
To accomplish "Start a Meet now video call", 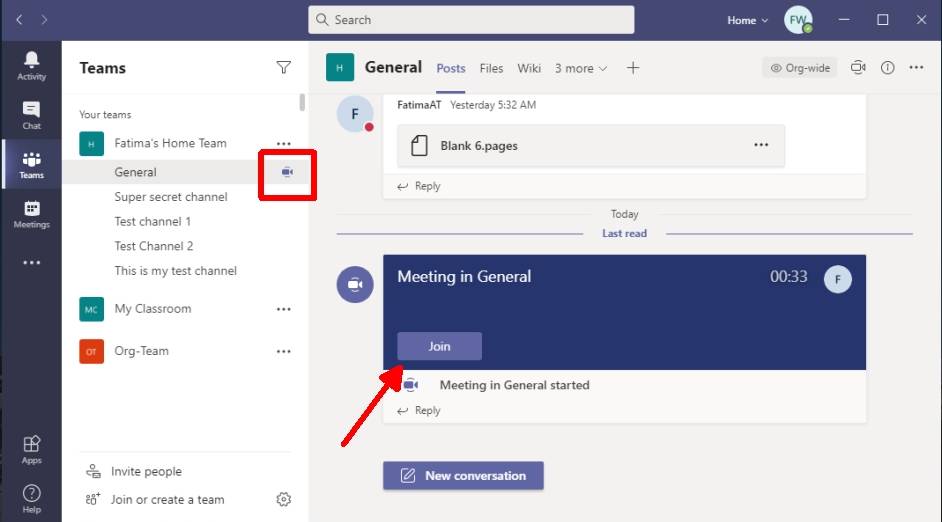I will 858,68.
